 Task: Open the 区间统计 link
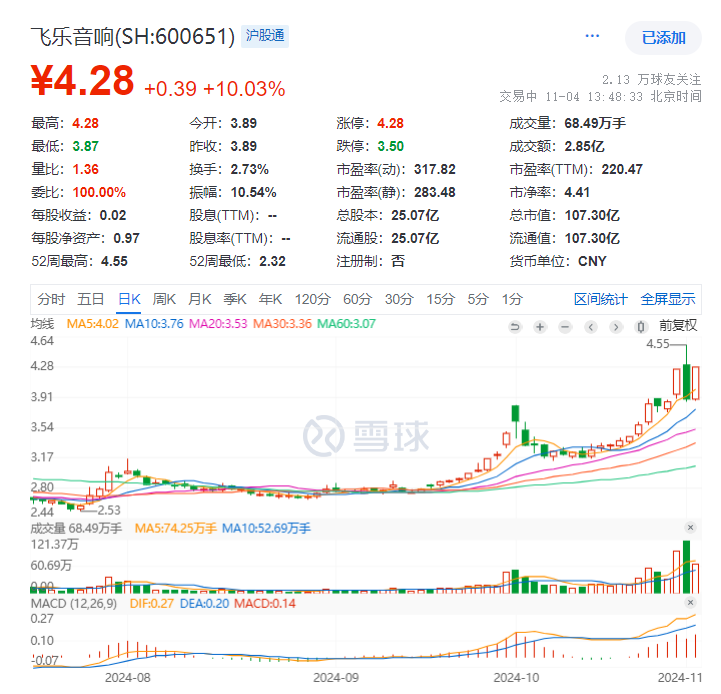pos(601,299)
